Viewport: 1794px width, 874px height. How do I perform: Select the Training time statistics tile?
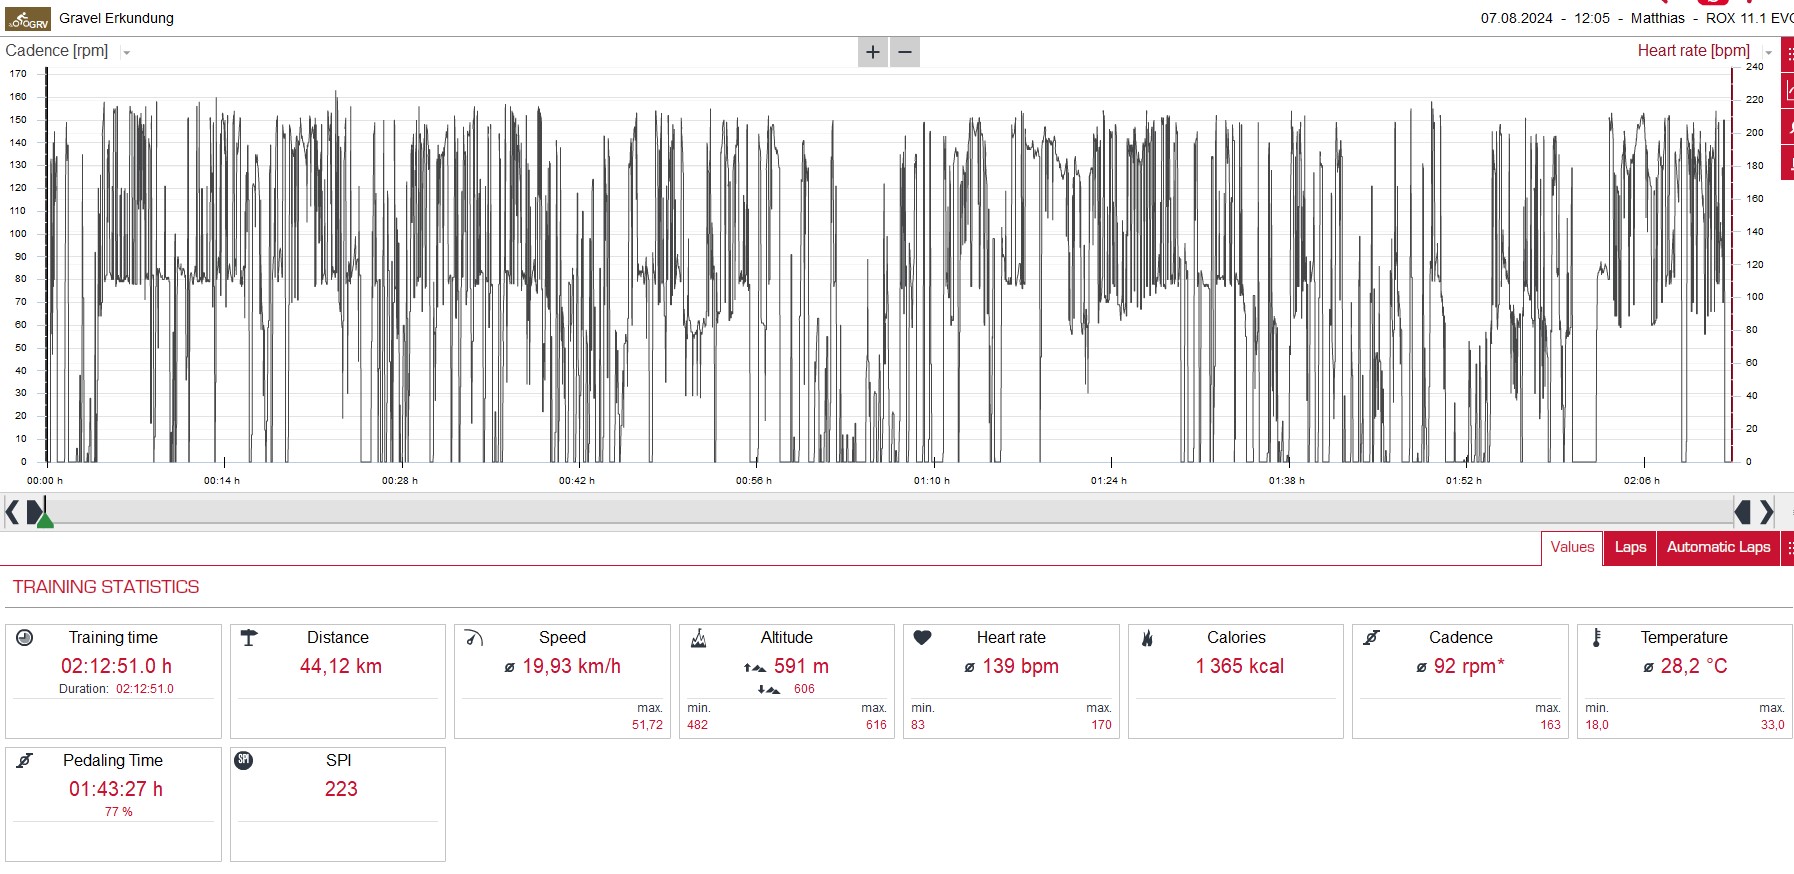113,681
